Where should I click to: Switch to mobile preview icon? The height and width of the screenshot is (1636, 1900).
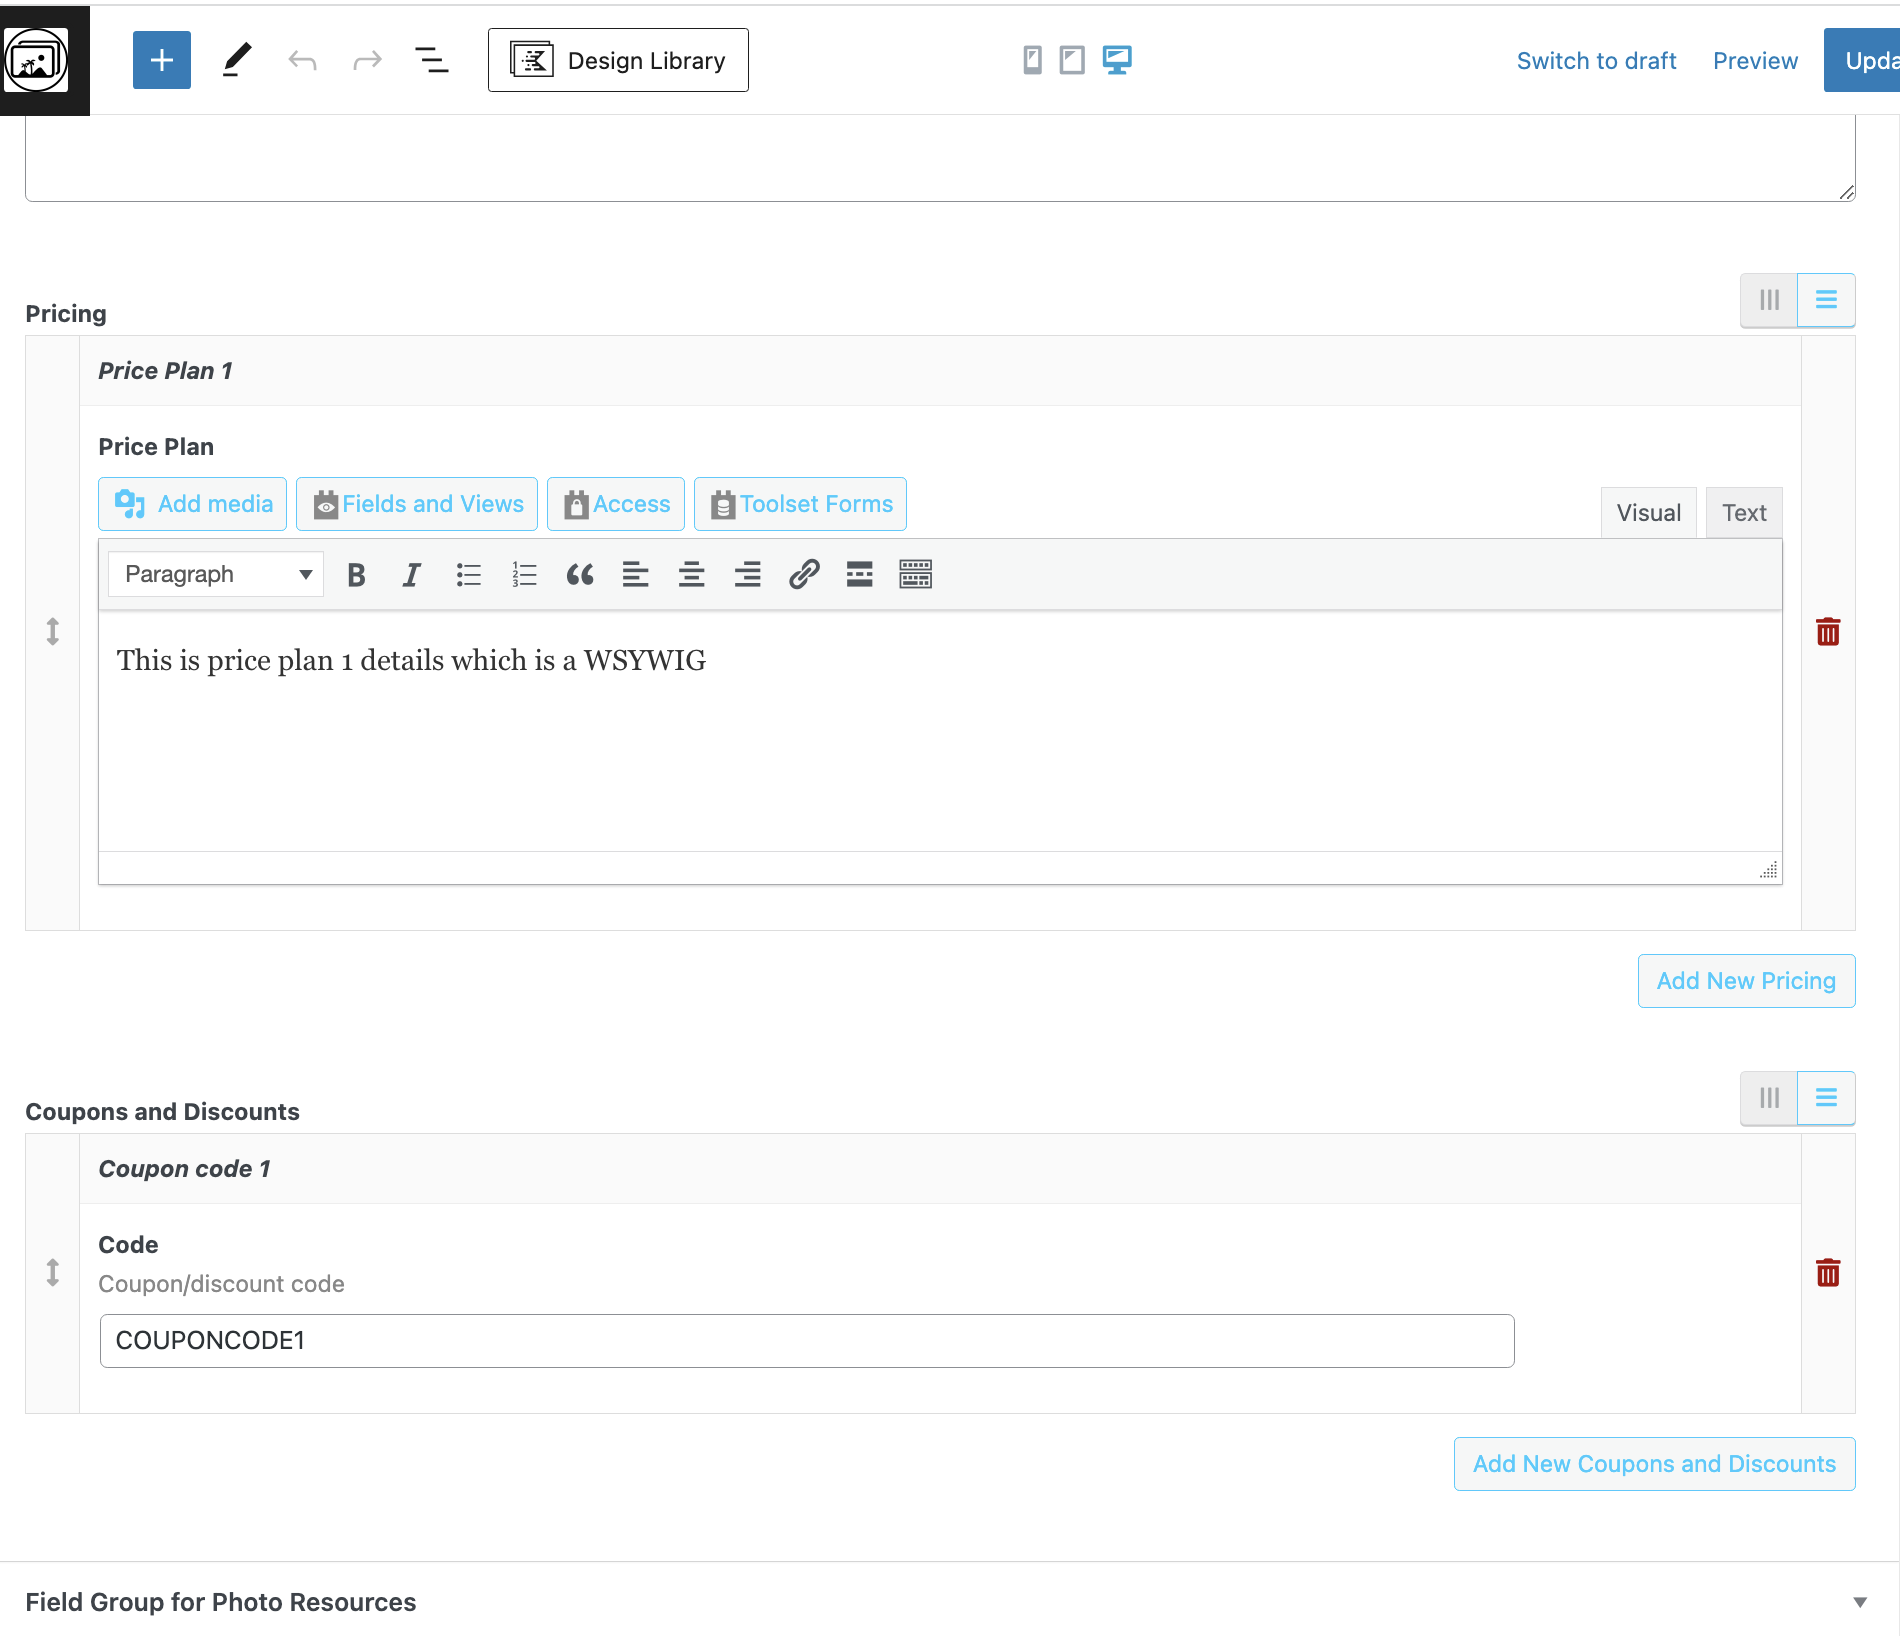coord(1032,60)
